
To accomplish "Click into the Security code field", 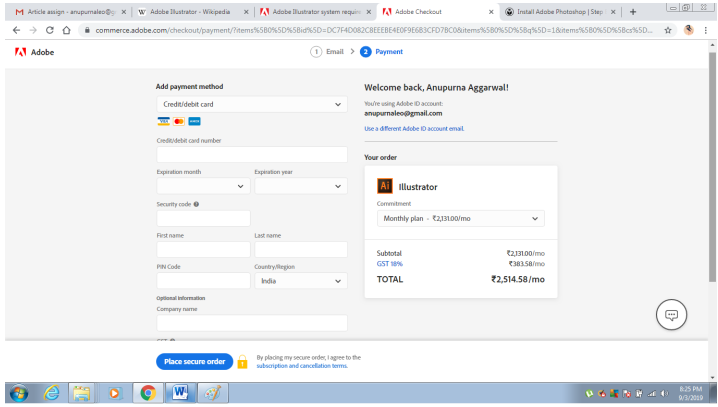I will 203,218.
